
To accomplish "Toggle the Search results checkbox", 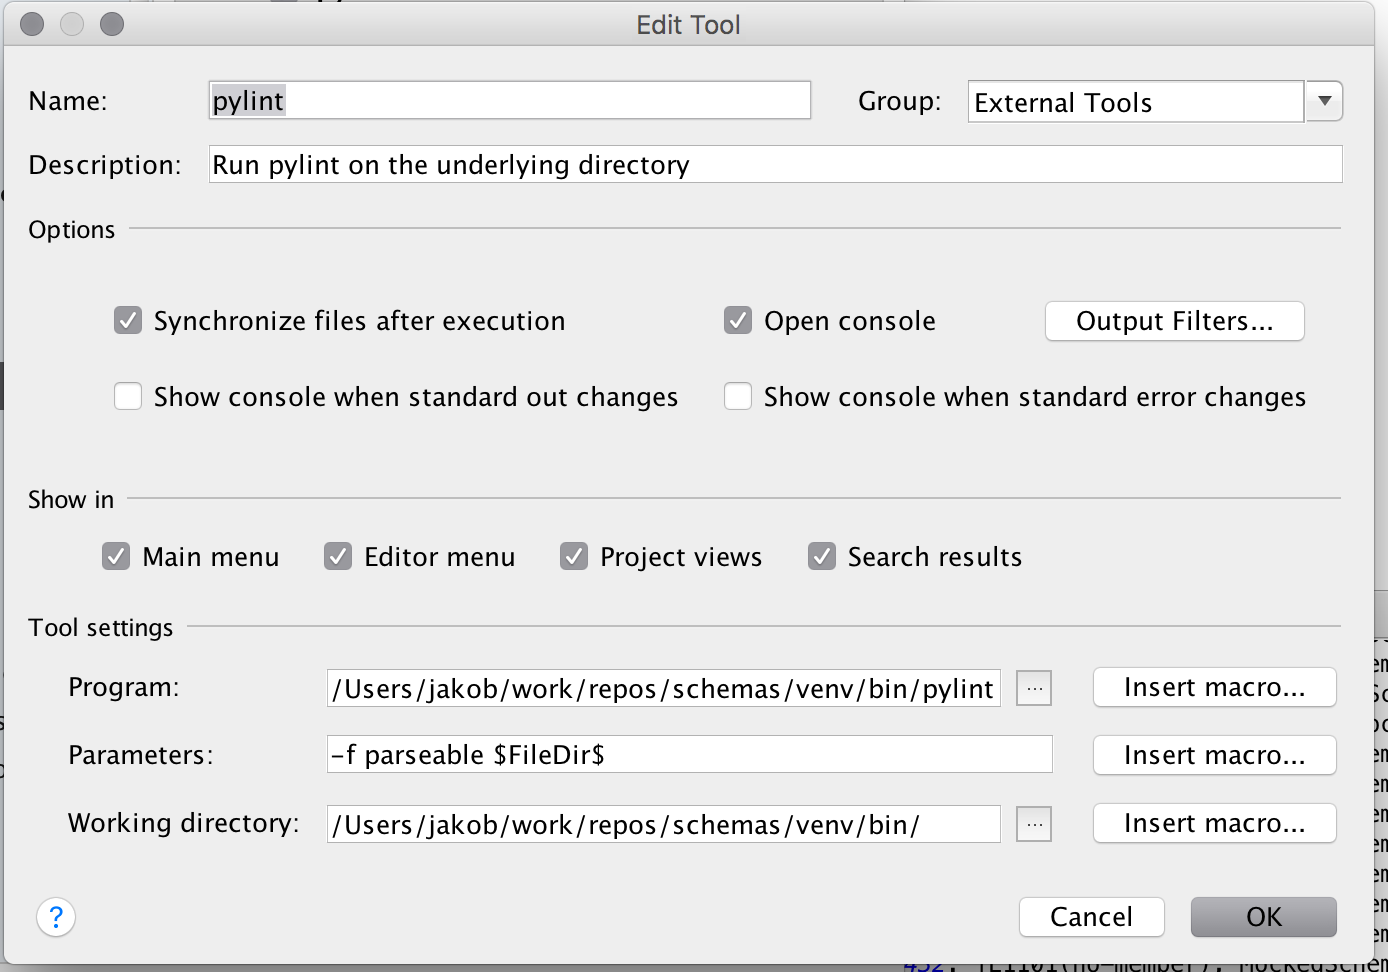I will click(x=822, y=556).
